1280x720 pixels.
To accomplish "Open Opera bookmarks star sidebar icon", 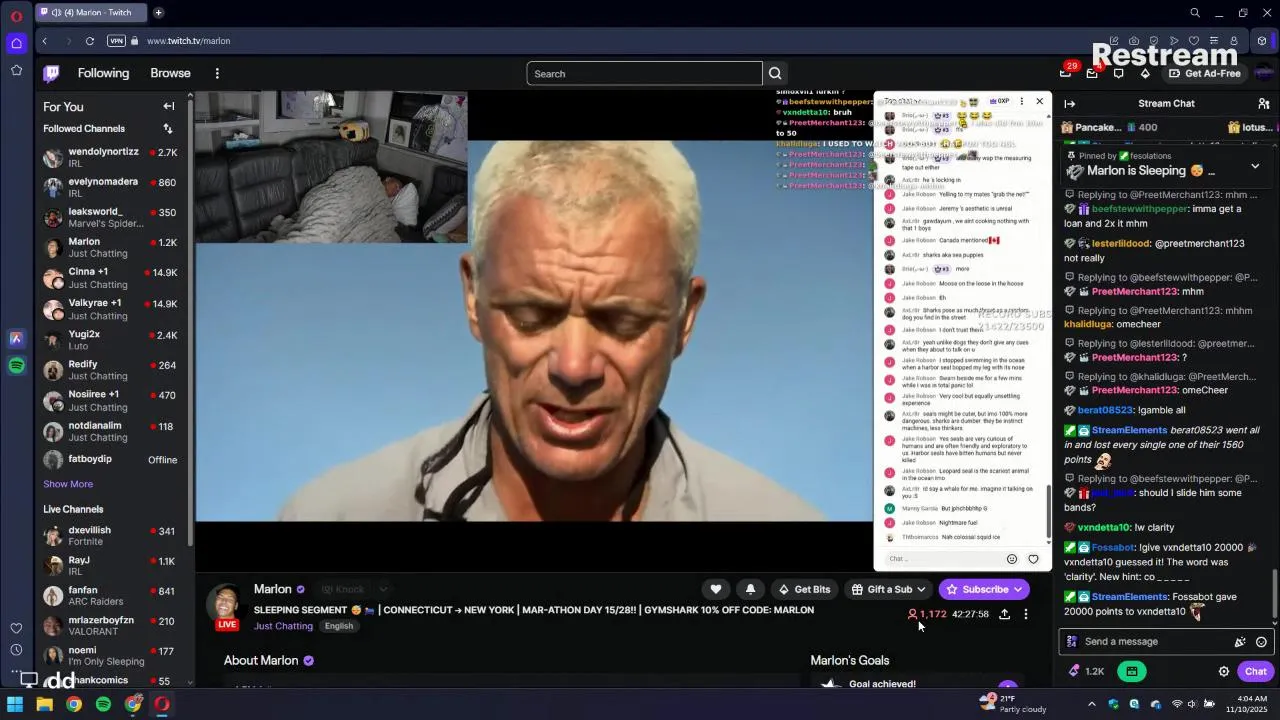I will 16,70.
